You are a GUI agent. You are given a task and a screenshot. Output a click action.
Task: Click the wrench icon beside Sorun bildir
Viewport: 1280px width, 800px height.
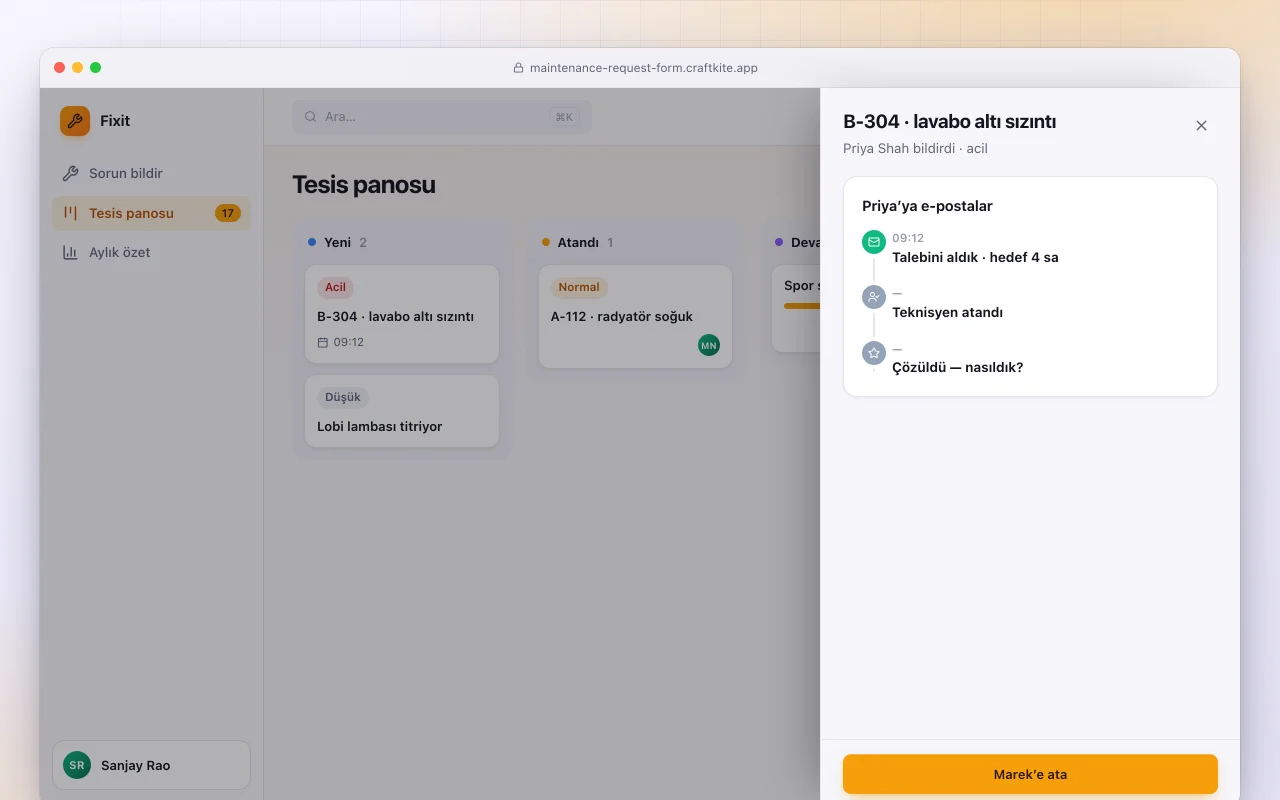click(x=70, y=173)
